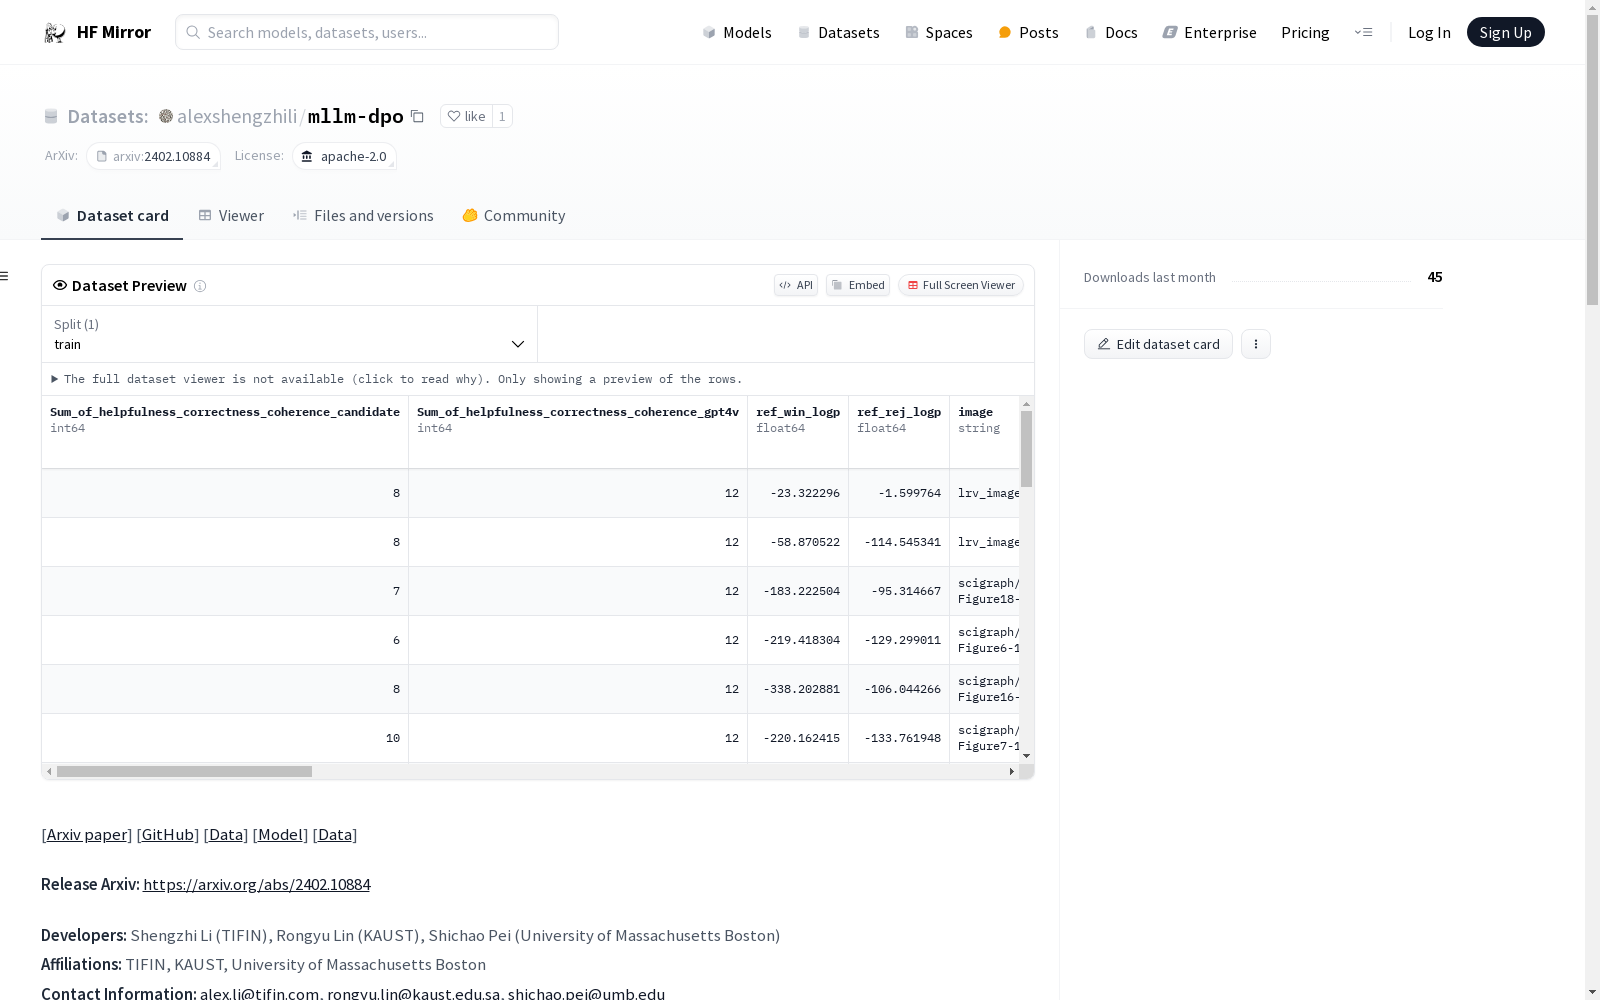Open the alexshengzhili user avatar
This screenshot has height=1000, width=1600.
point(166,116)
